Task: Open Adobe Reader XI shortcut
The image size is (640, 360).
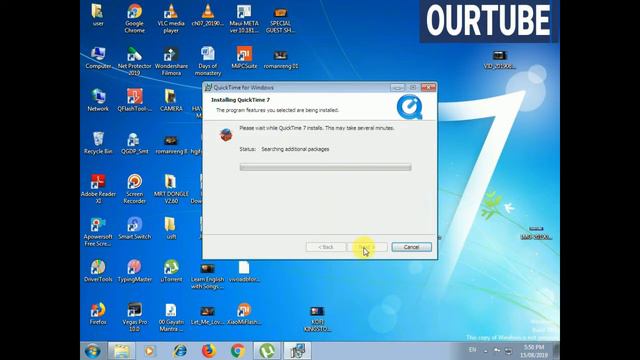Action: 98,189
